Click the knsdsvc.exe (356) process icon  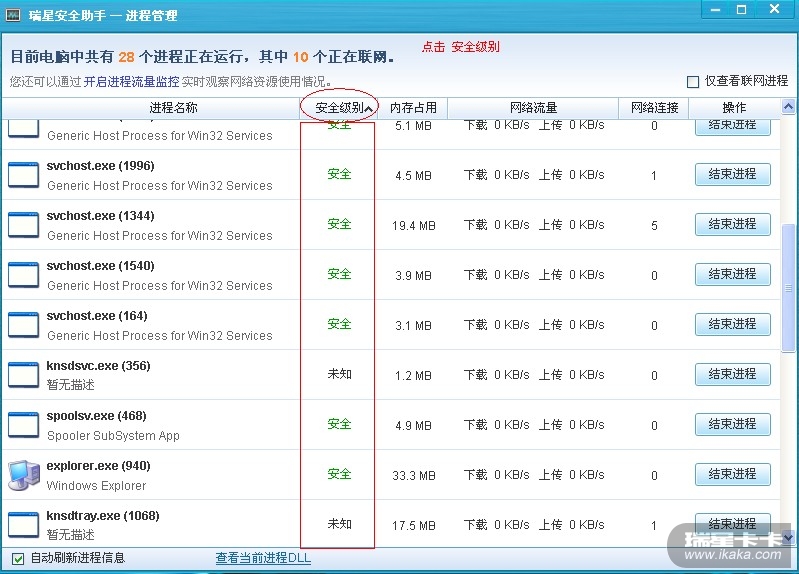(23, 375)
